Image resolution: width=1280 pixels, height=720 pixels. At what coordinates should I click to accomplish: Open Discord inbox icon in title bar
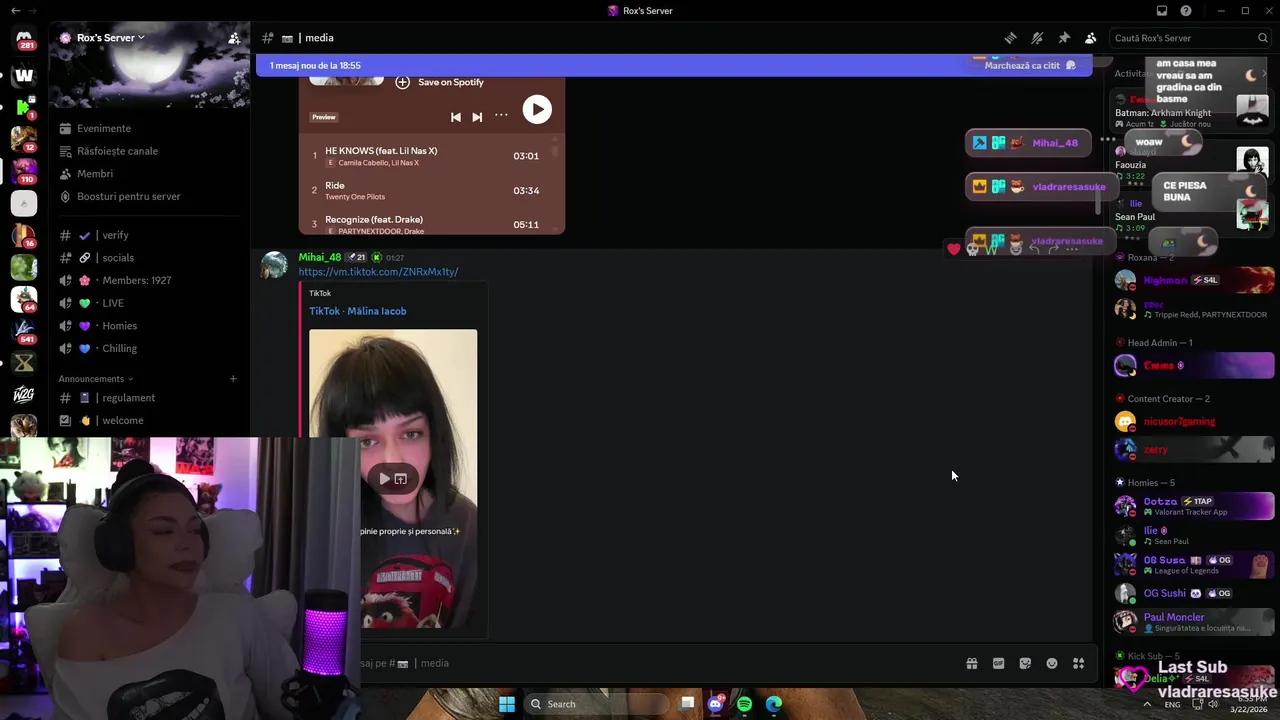click(x=1162, y=11)
